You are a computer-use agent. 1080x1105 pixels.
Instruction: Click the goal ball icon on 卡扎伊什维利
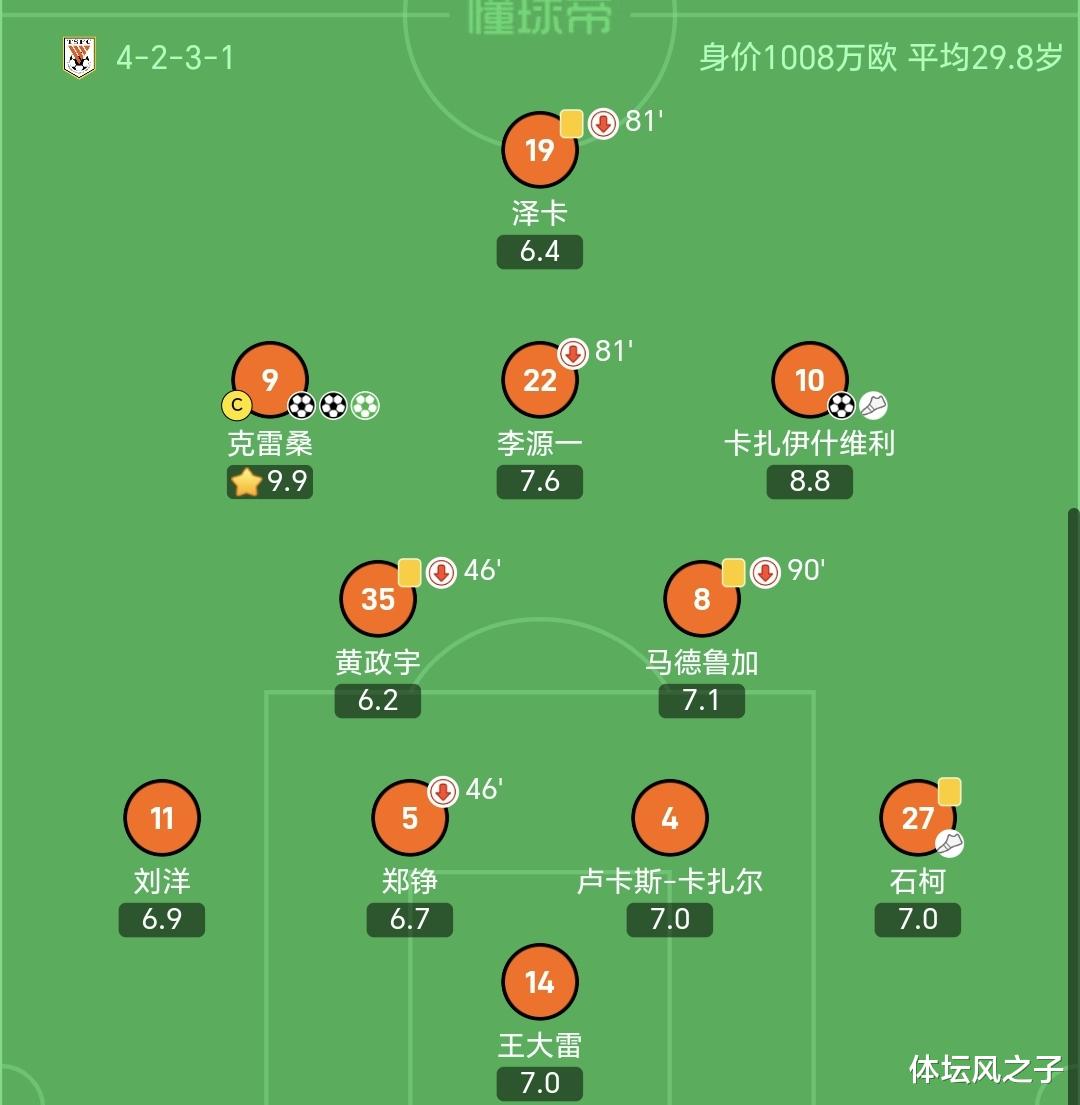tap(842, 405)
